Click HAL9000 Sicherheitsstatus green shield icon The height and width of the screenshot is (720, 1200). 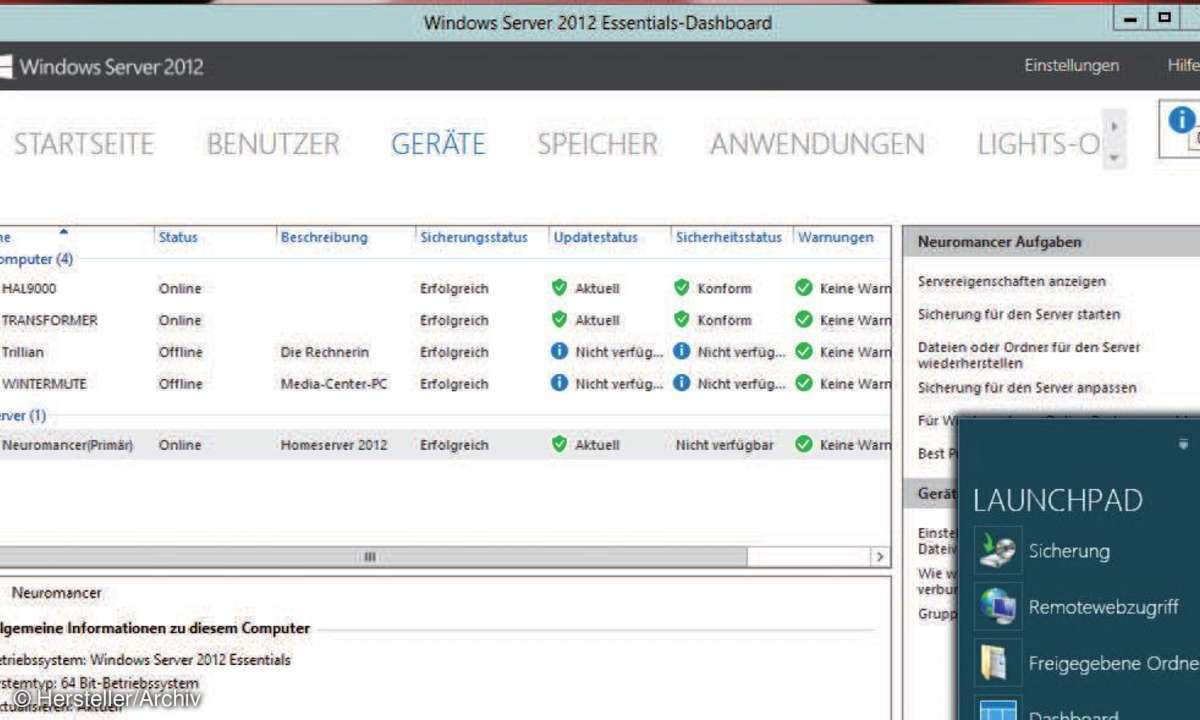pyautogui.click(x=682, y=288)
